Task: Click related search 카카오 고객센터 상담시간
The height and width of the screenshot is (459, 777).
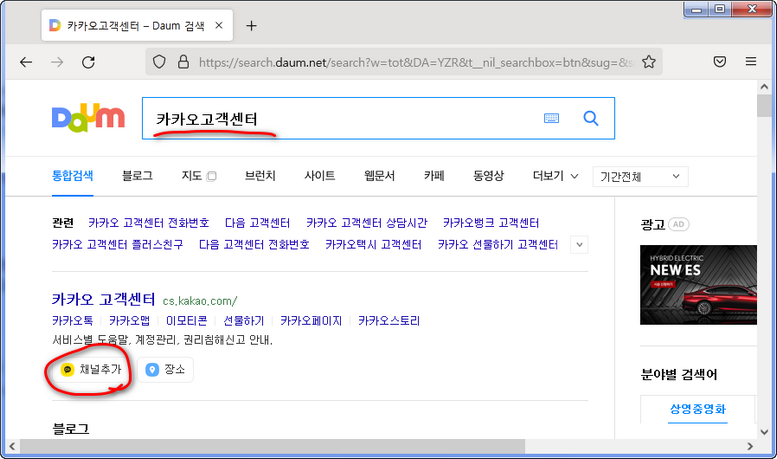Action: pyautogui.click(x=367, y=223)
